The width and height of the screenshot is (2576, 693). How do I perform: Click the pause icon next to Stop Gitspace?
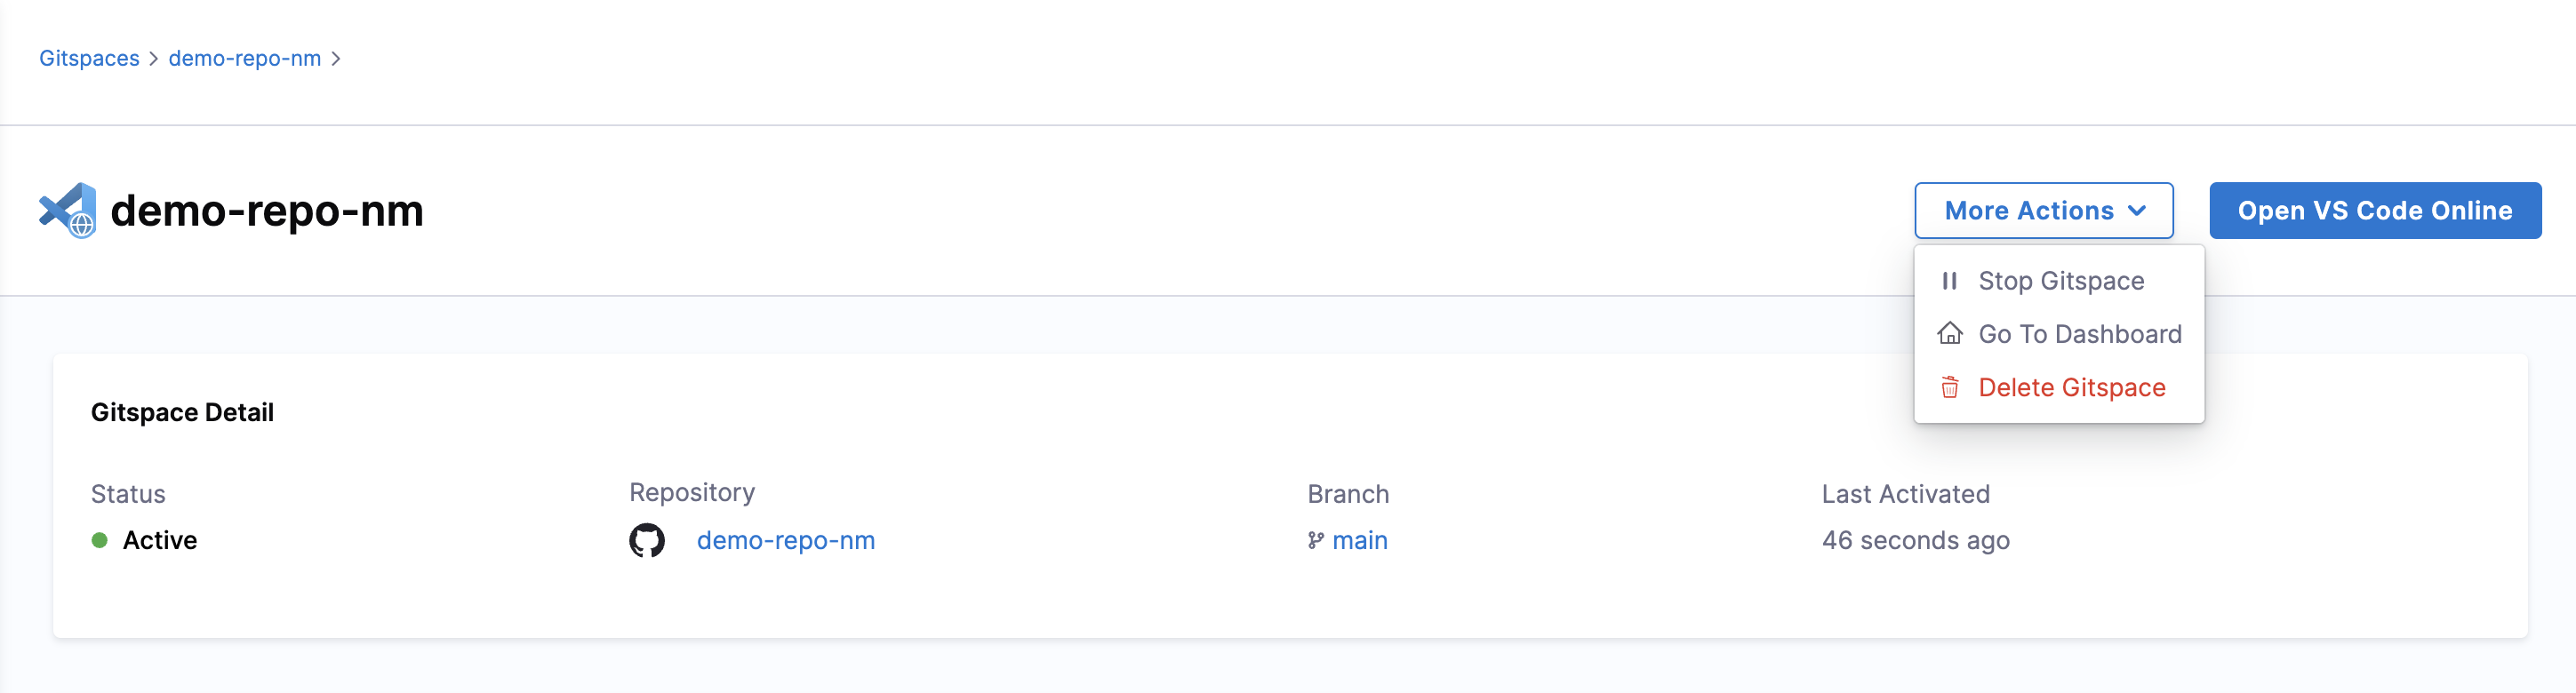click(x=1949, y=281)
